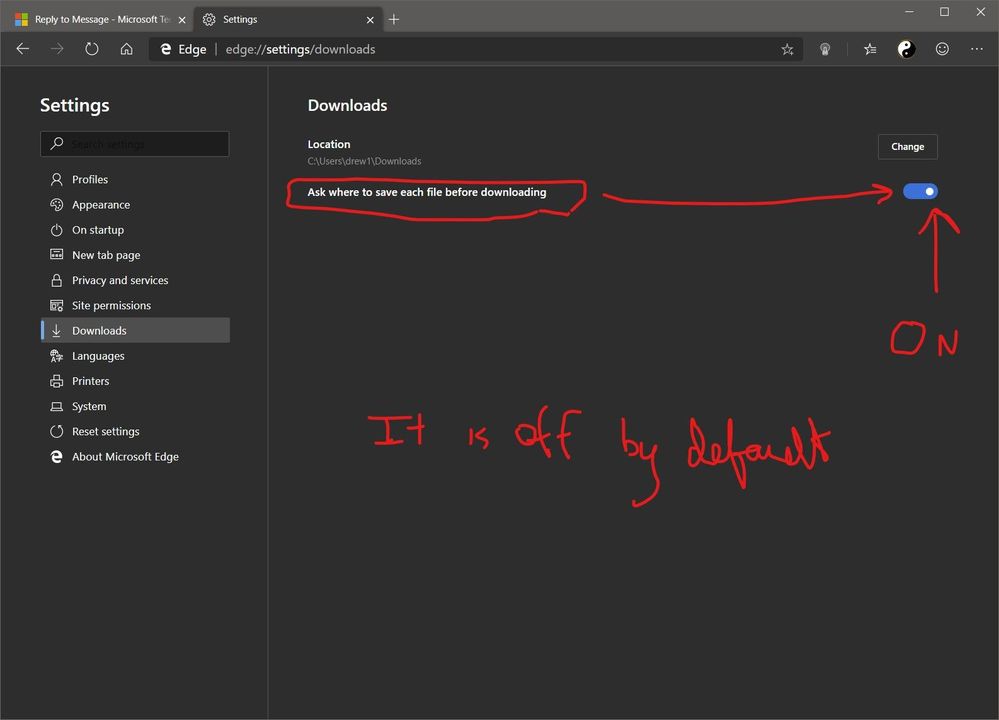Open the Settings and more ellipsis menu

pos(977,49)
